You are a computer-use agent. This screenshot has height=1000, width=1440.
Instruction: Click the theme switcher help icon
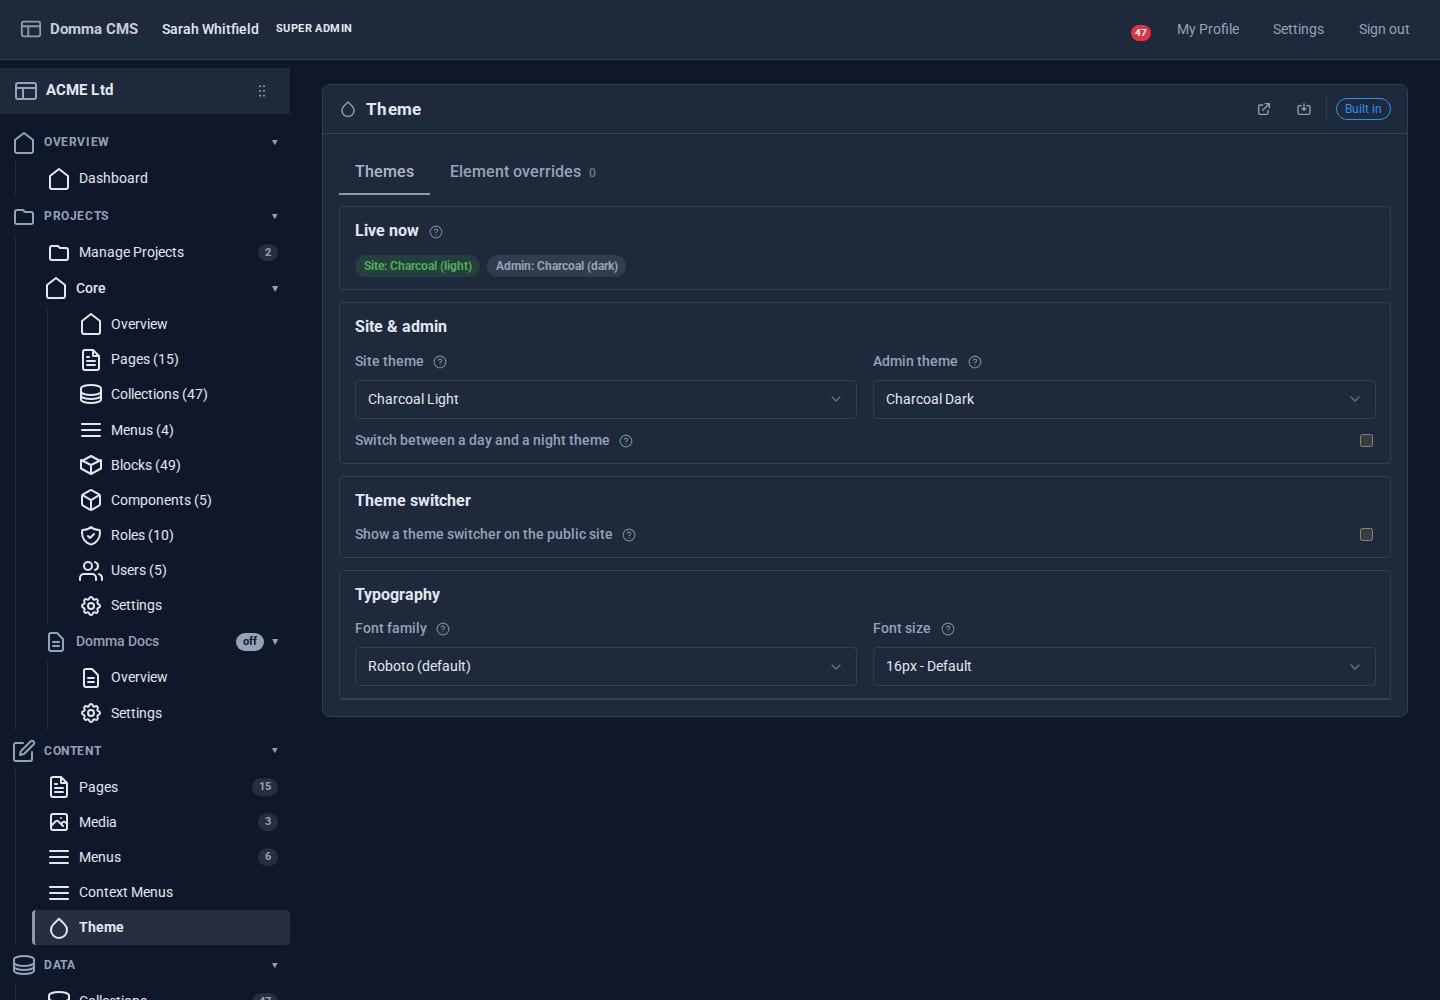(629, 535)
